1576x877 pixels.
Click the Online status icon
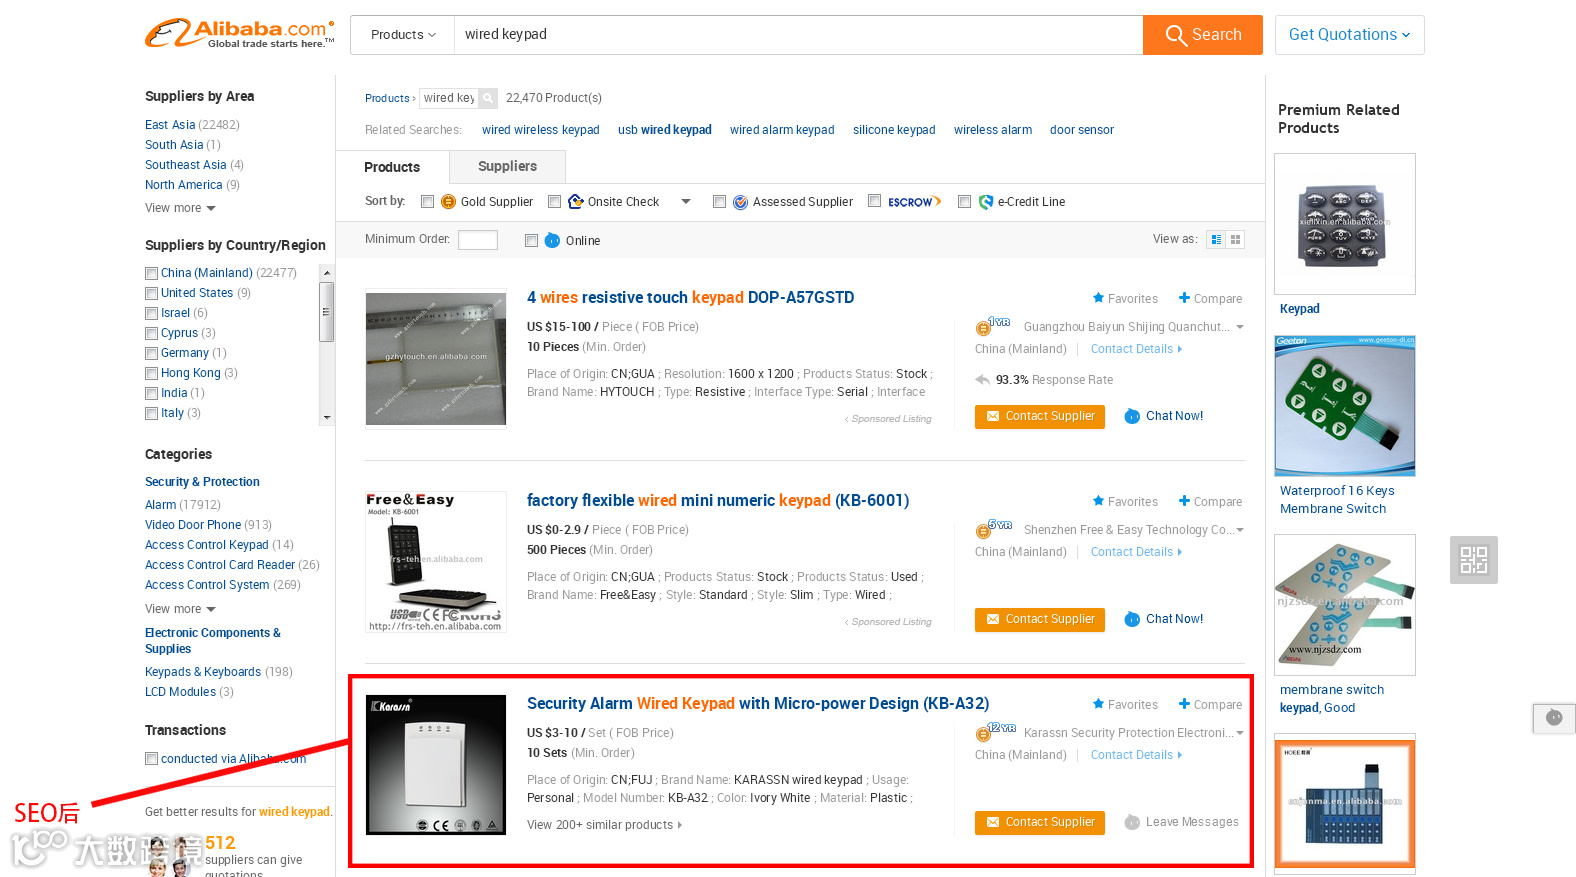[553, 241]
